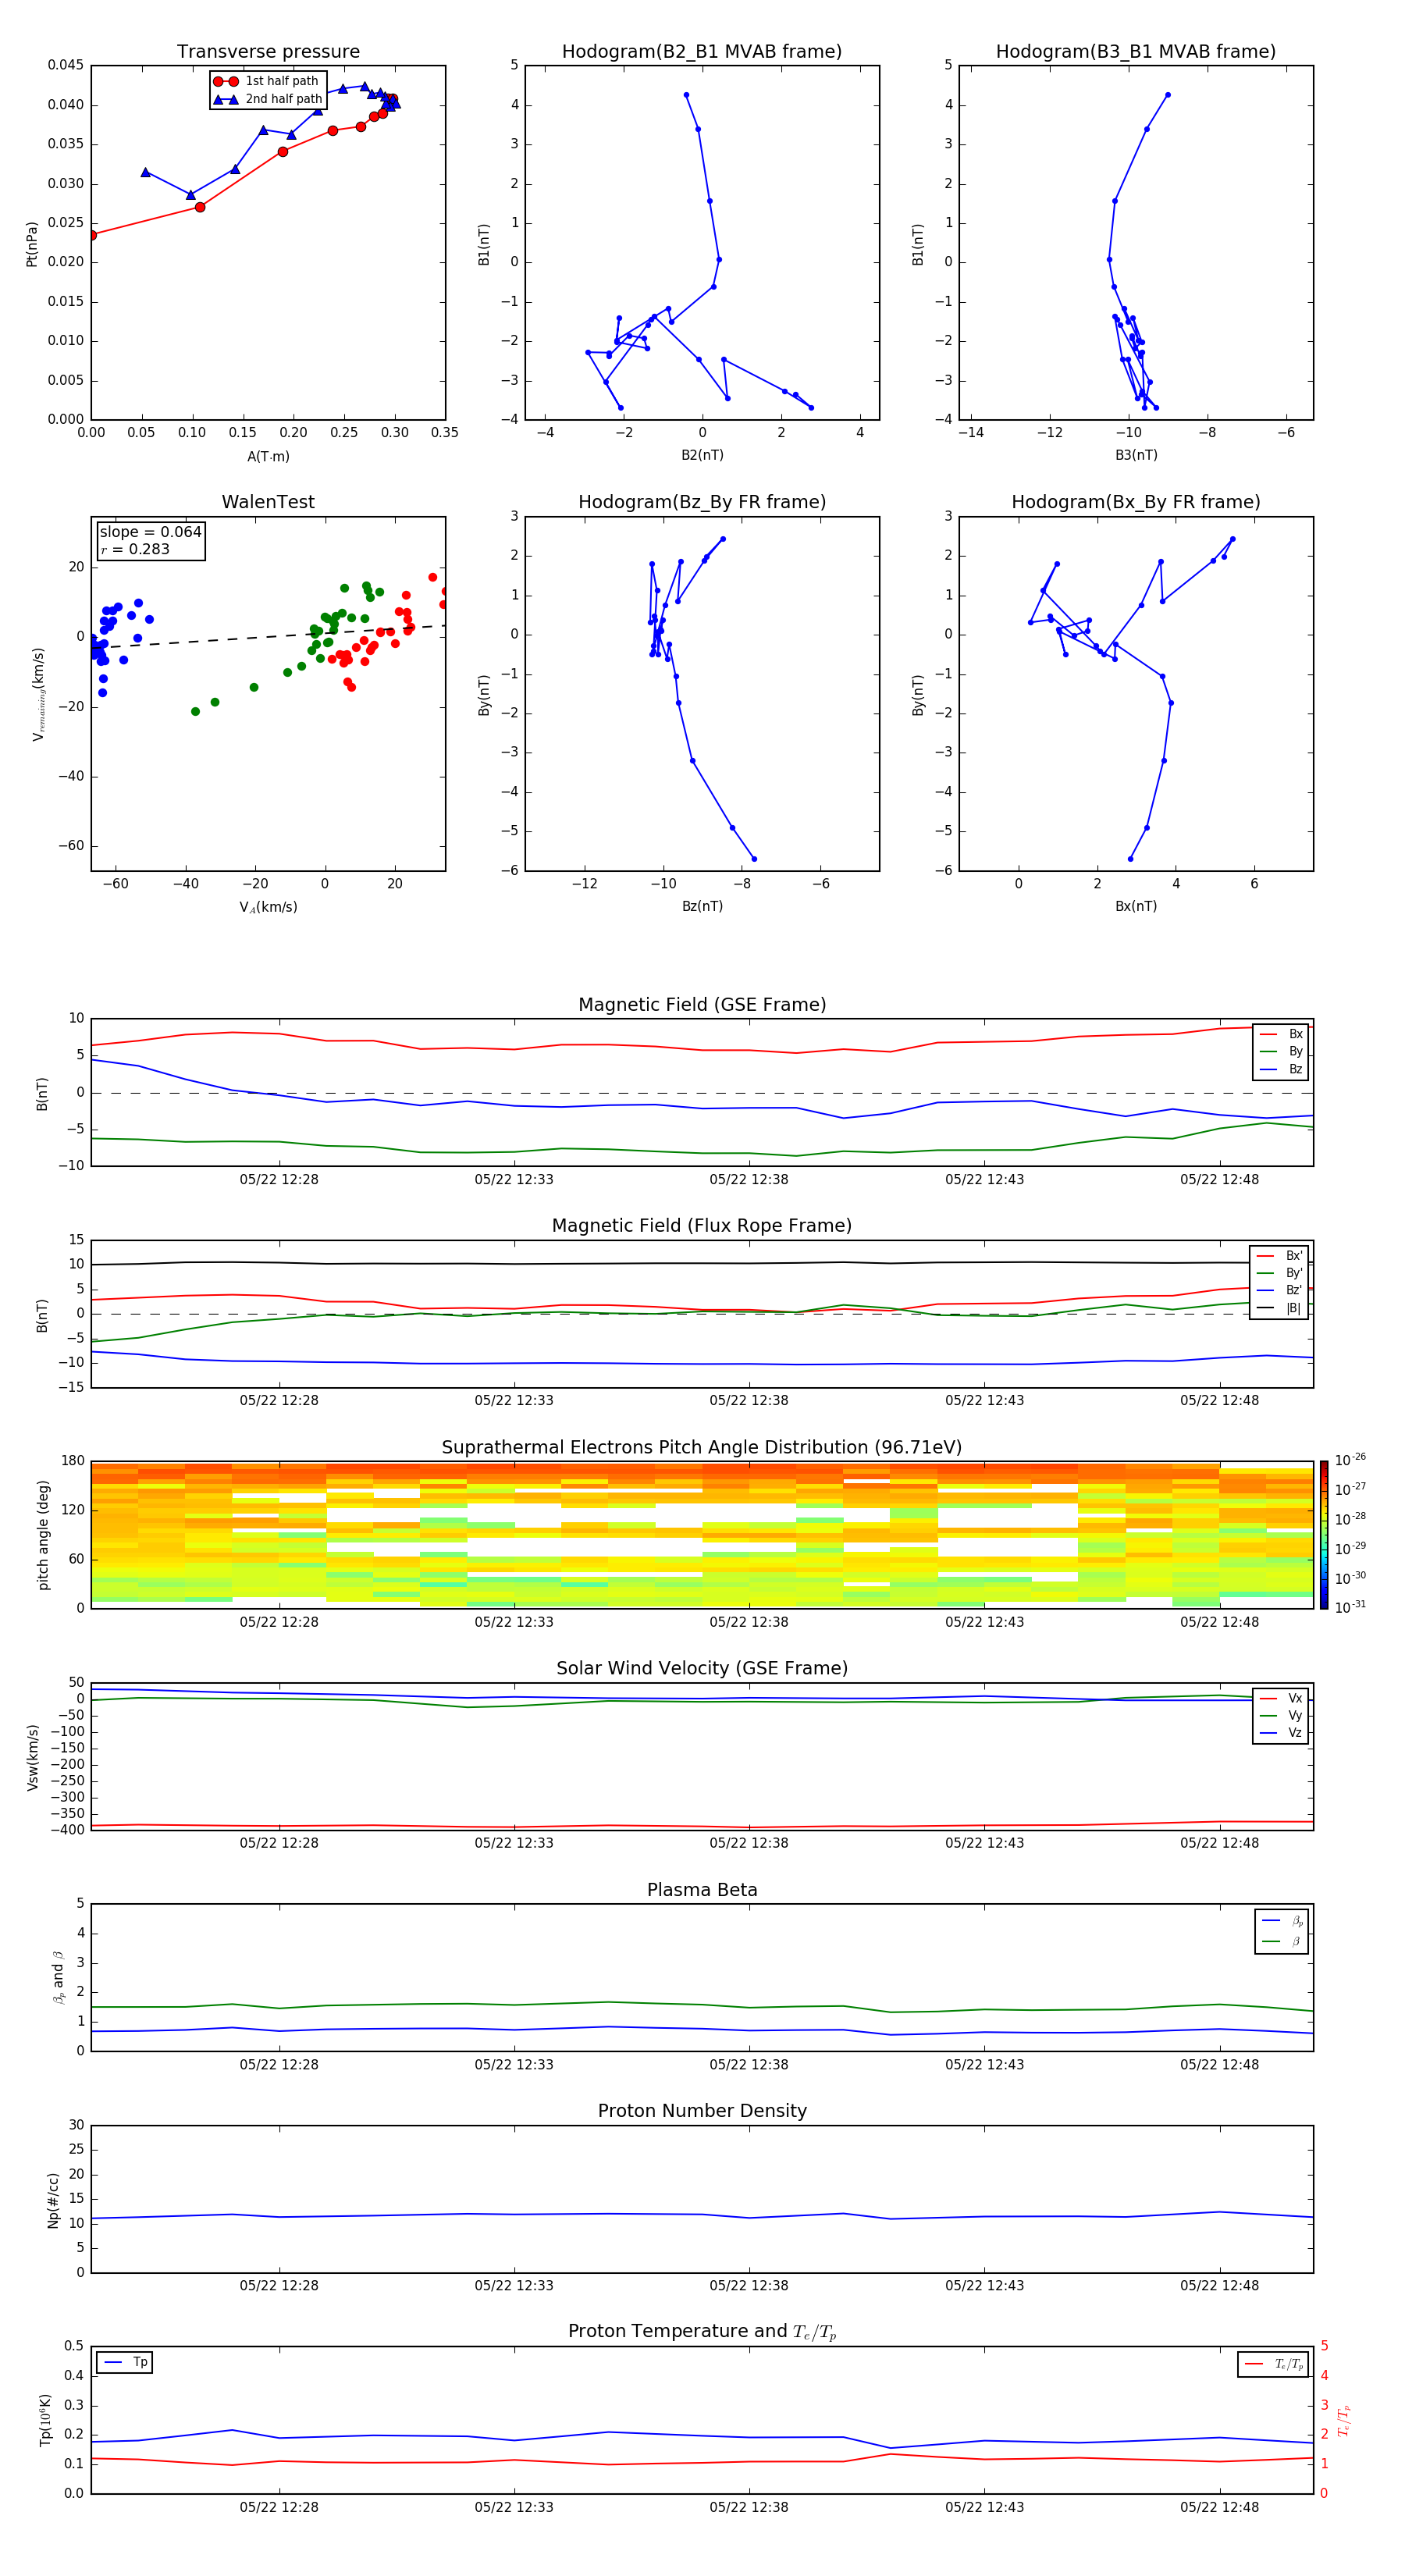The width and height of the screenshot is (1405, 2576).
Task: Select the Suprathermal Electrons Pitch Angle Distribution title
Action: (702, 1448)
